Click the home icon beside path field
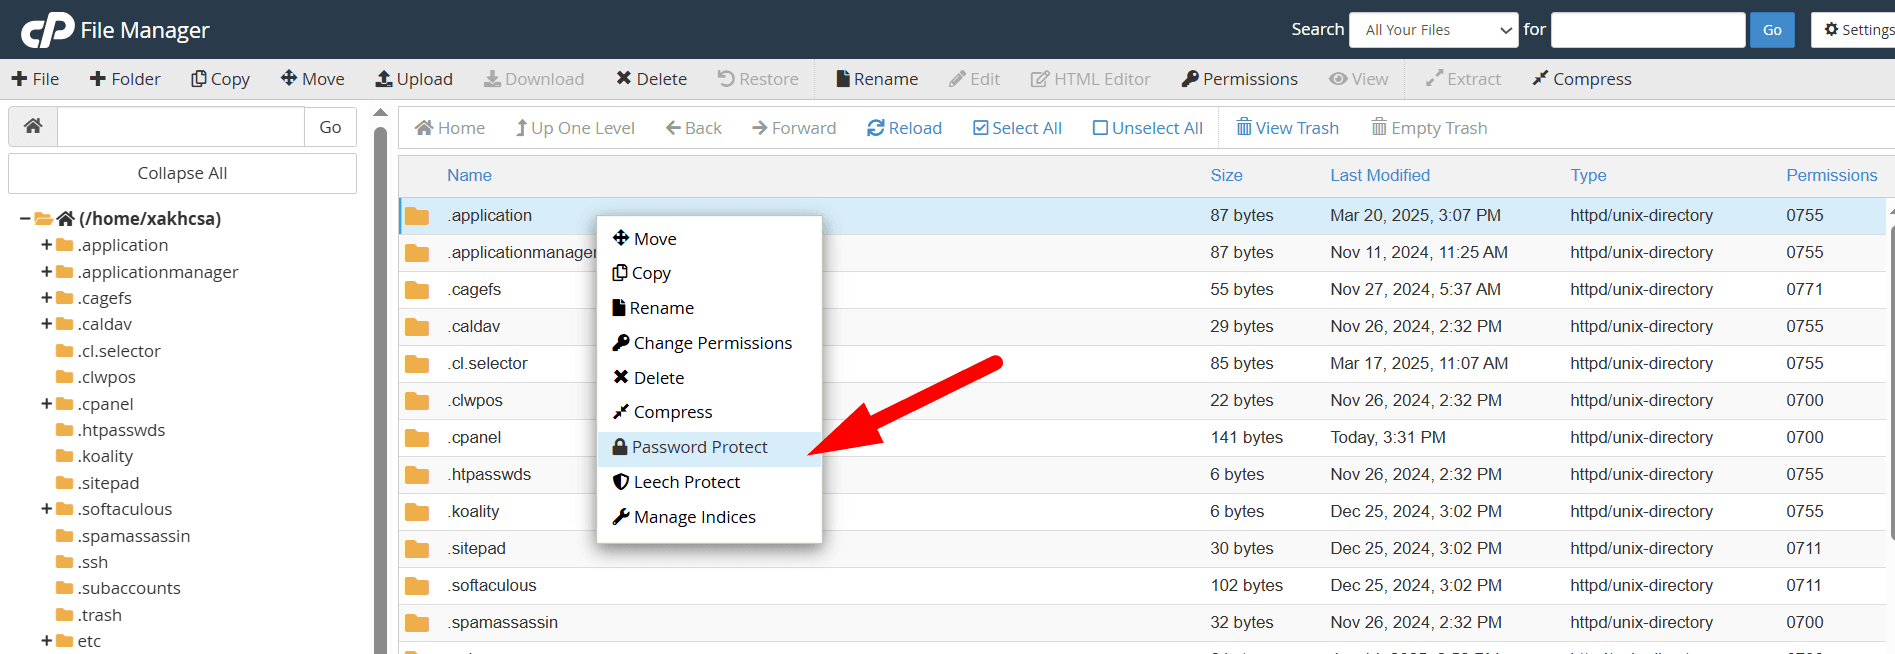Image resolution: width=1895 pixels, height=654 pixels. click(33, 127)
